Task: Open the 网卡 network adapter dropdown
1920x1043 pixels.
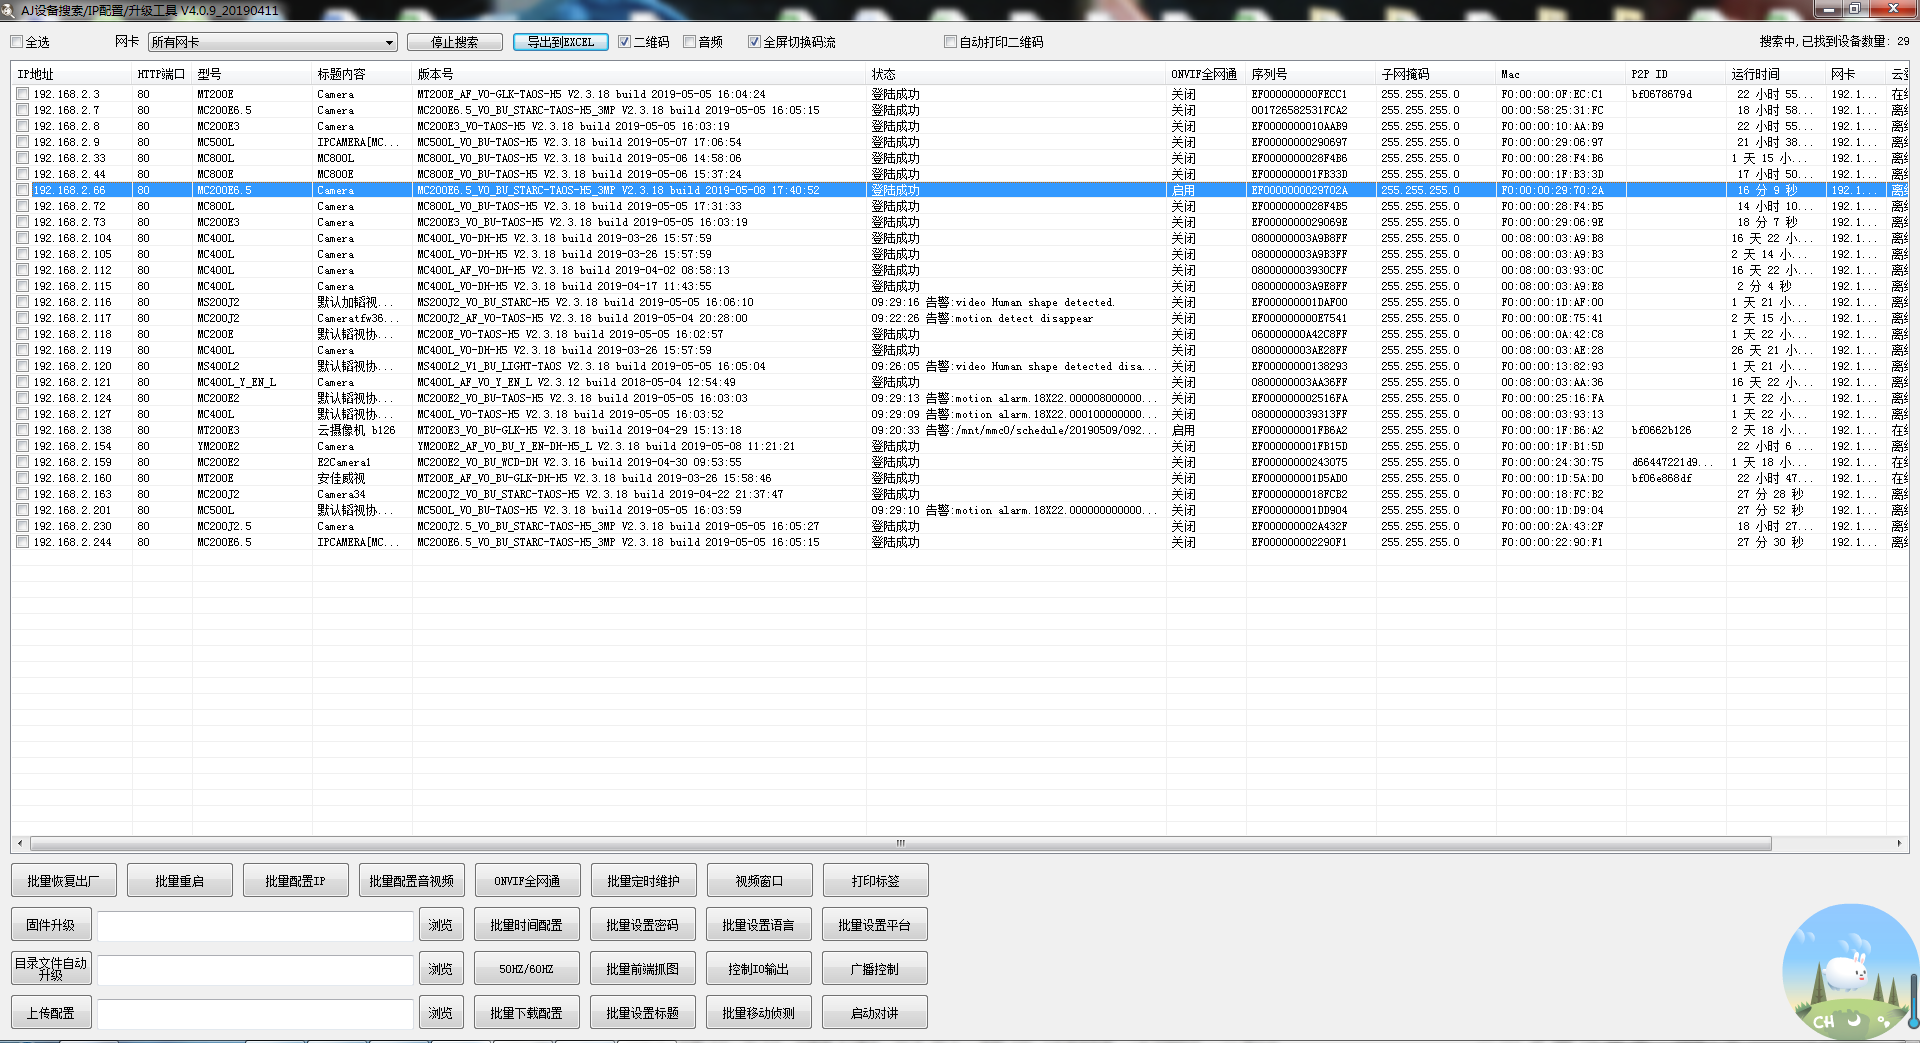Action: (x=389, y=42)
